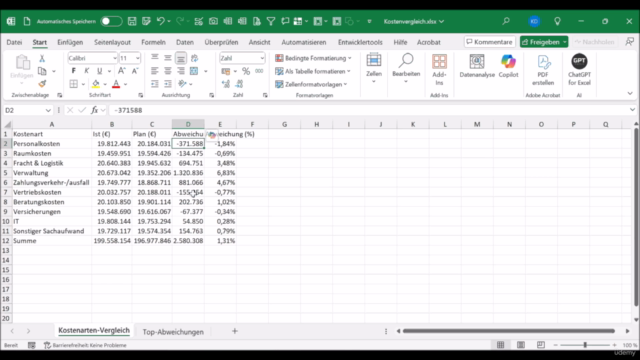The width and height of the screenshot is (640, 360).
Task: Open the Zellen dropdown
Action: pos(374,69)
